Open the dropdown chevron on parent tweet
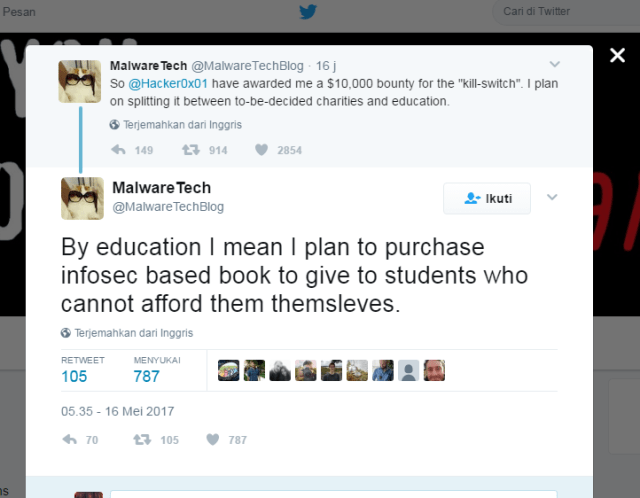 [554, 64]
